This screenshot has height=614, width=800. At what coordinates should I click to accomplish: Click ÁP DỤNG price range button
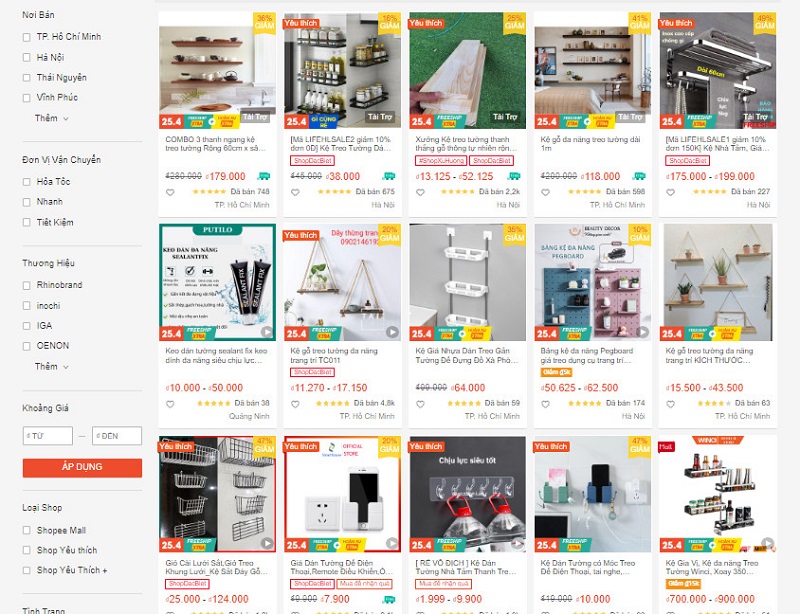click(x=82, y=468)
